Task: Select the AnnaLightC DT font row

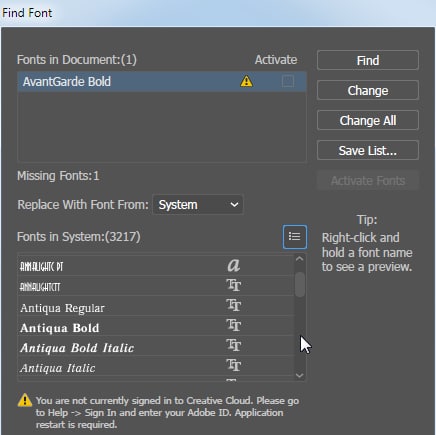Action: tap(156, 266)
